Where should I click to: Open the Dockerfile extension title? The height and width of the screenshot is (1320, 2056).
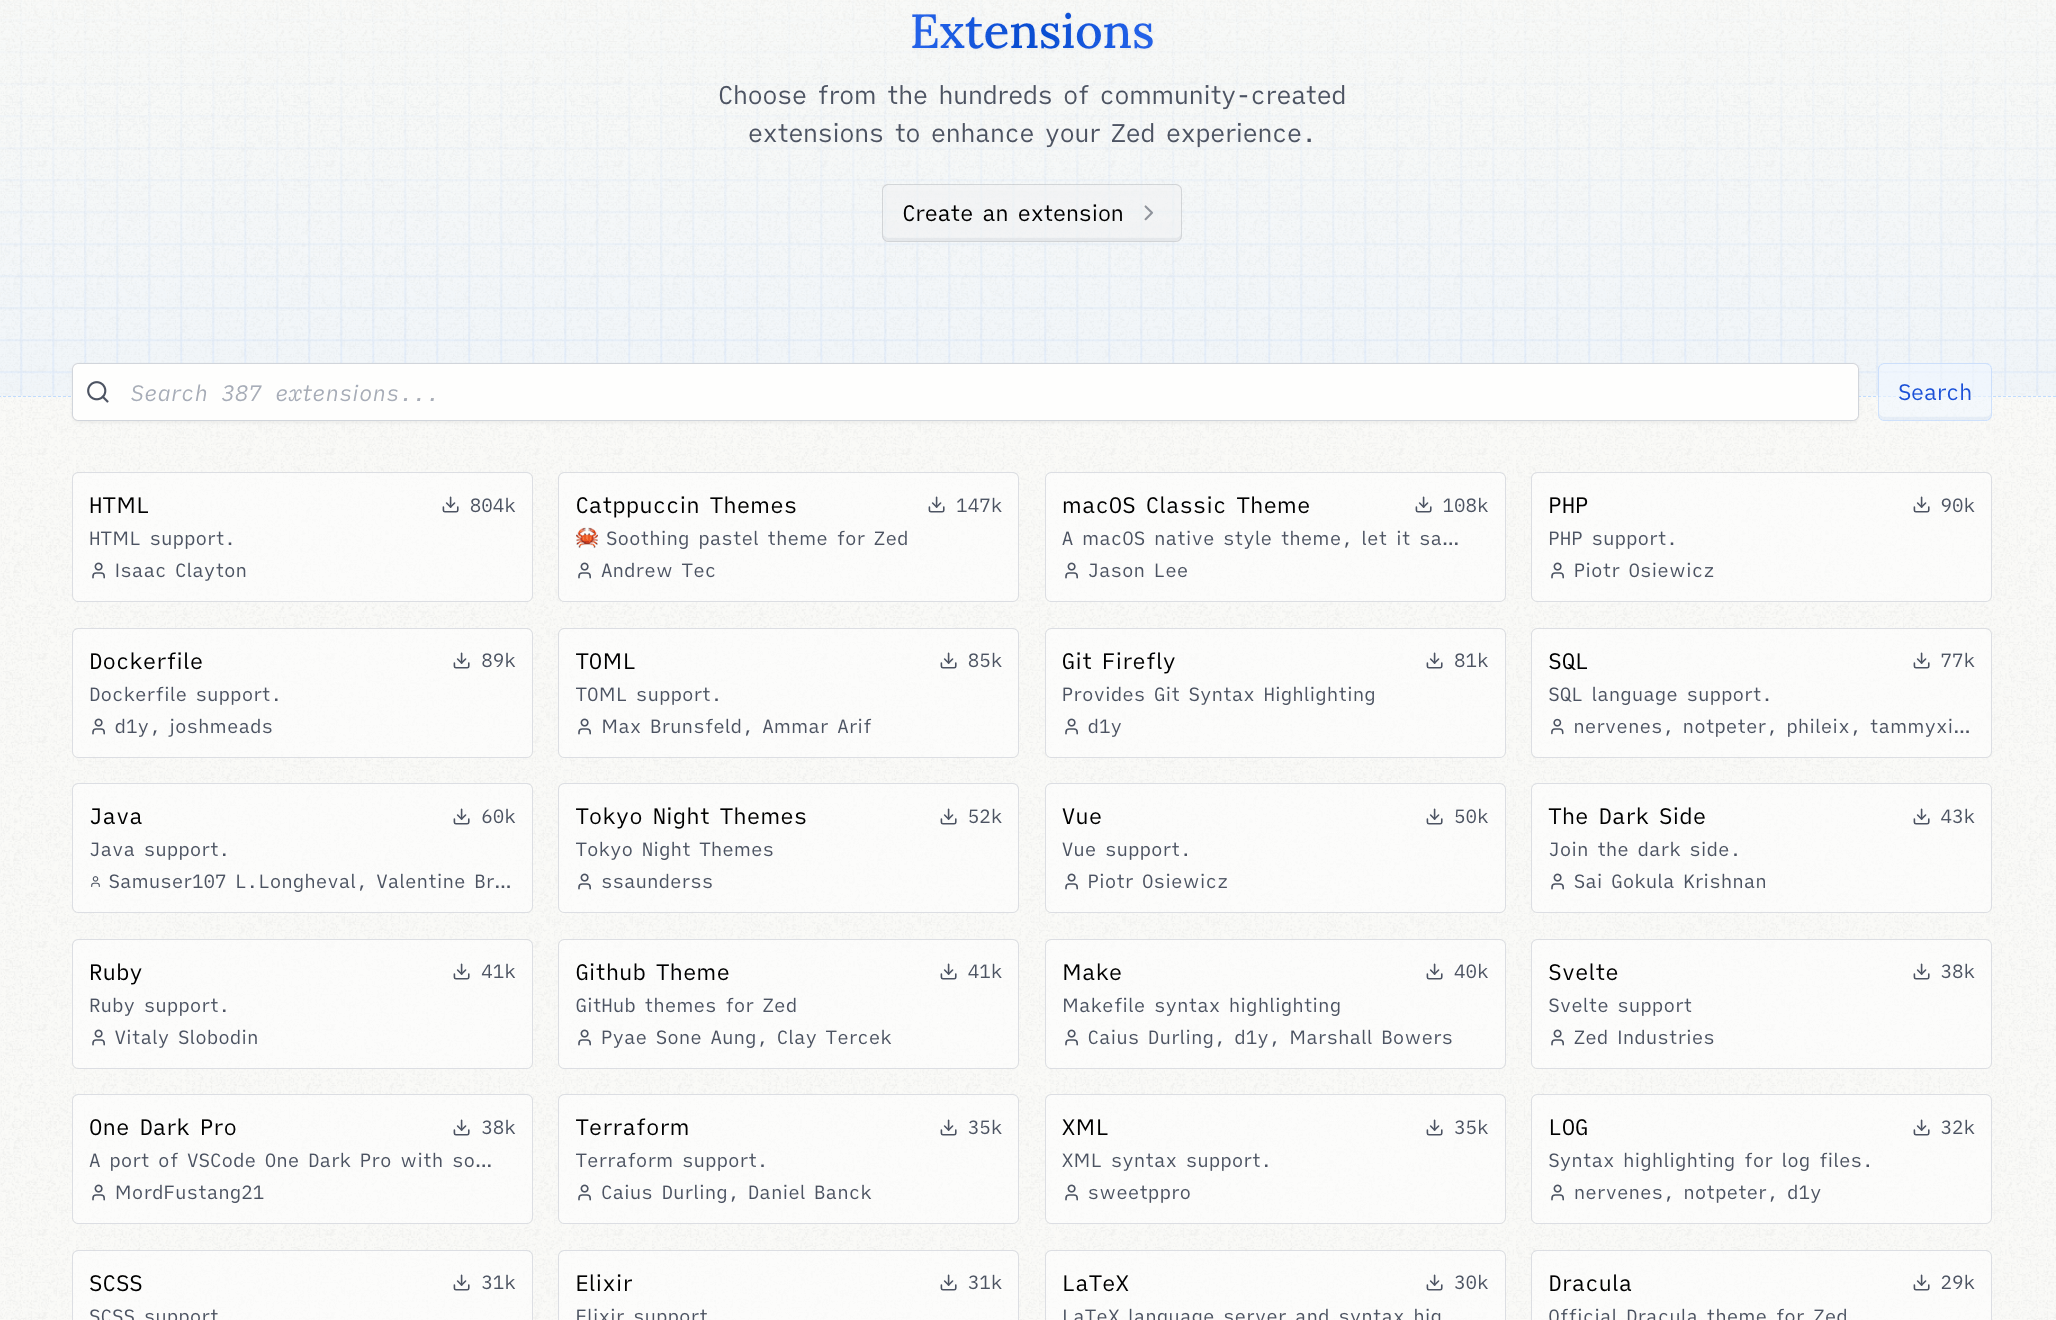[x=146, y=662]
